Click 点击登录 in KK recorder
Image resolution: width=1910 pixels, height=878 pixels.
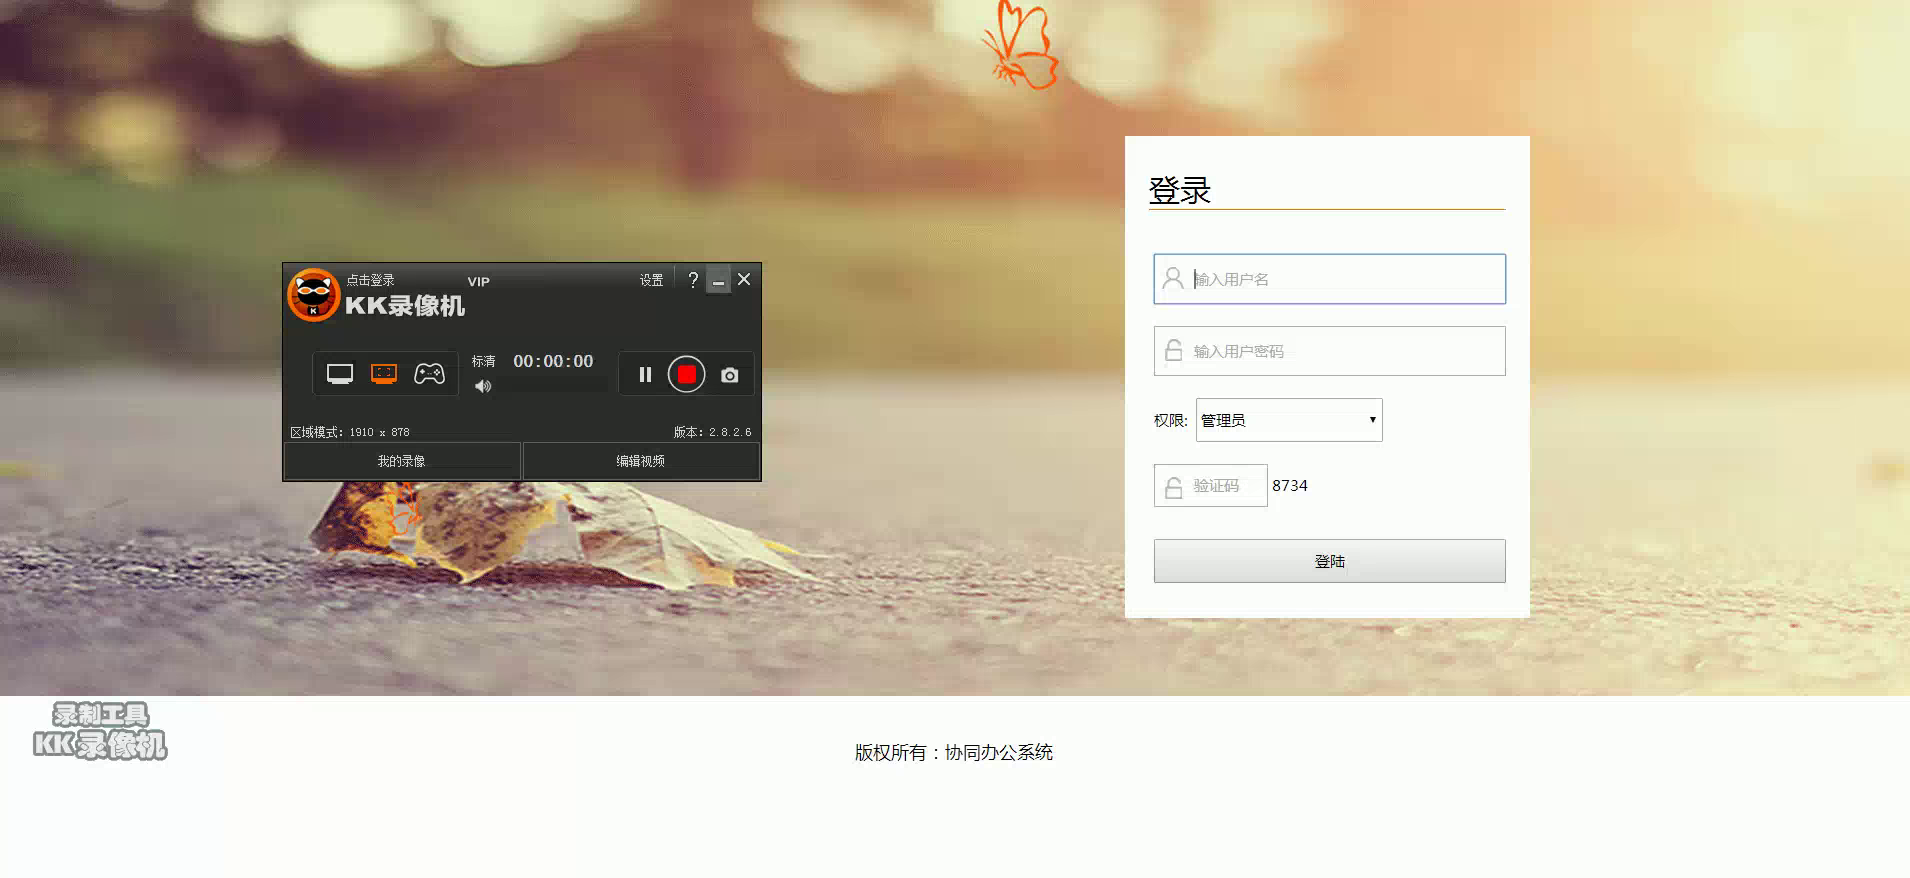[x=370, y=280]
